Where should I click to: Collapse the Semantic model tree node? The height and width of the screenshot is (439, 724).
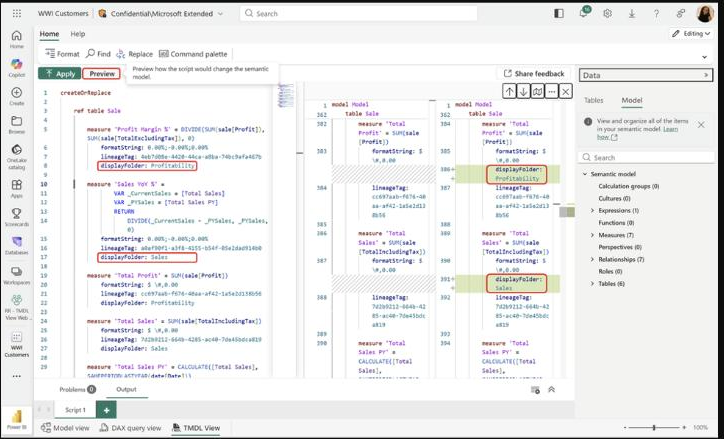pos(585,174)
